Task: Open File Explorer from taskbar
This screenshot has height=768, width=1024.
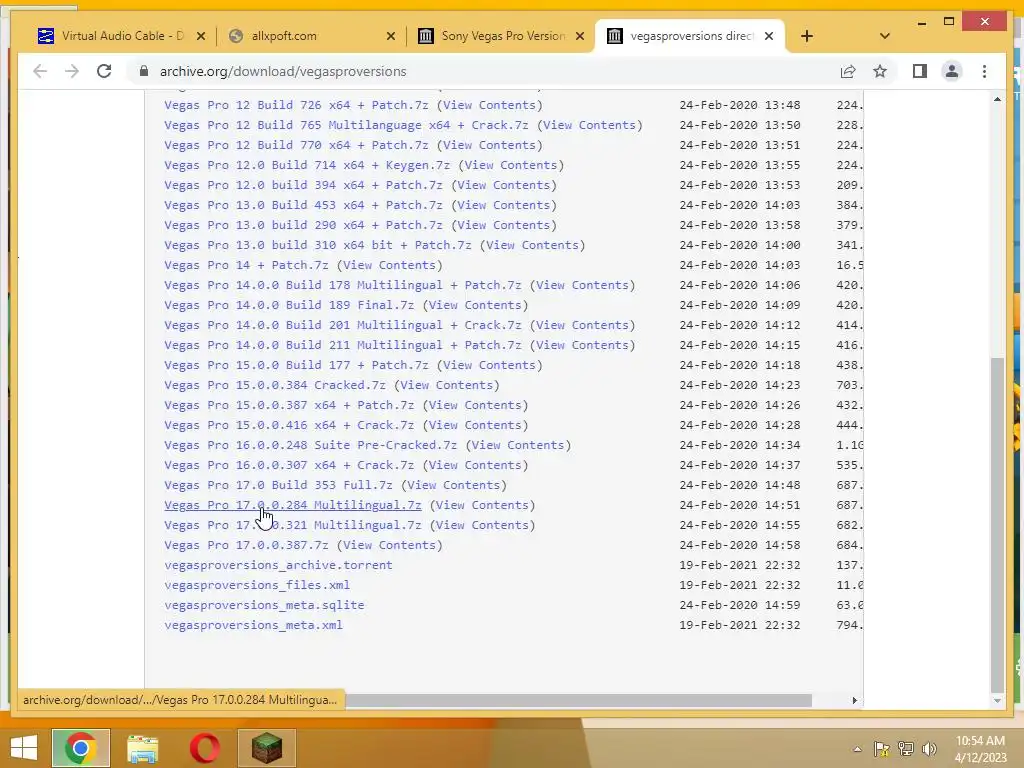Action: pyautogui.click(x=142, y=748)
